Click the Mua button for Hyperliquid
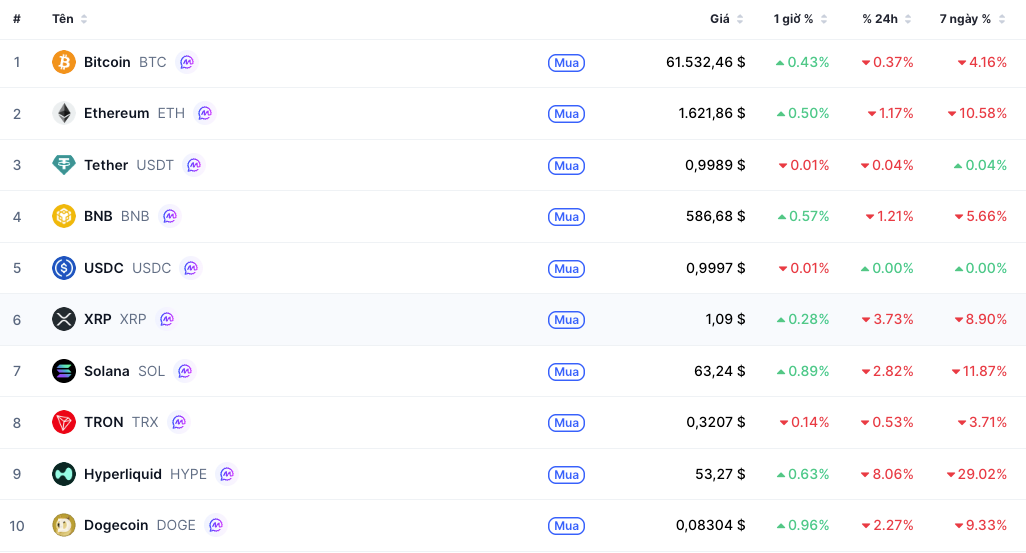The image size is (1026, 553). [x=566, y=474]
